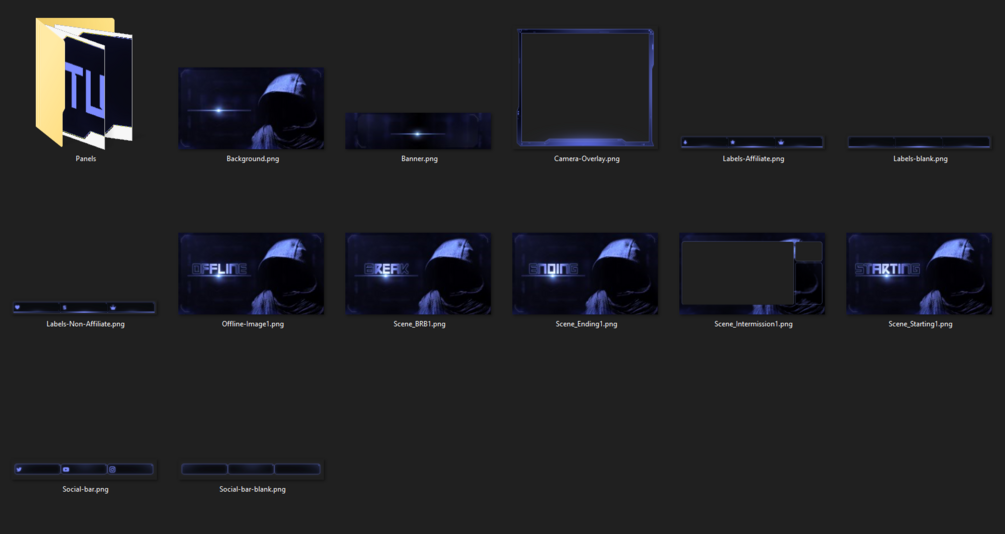Click the "Offline-Image1.png" file name
The height and width of the screenshot is (534, 1005).
coord(253,324)
